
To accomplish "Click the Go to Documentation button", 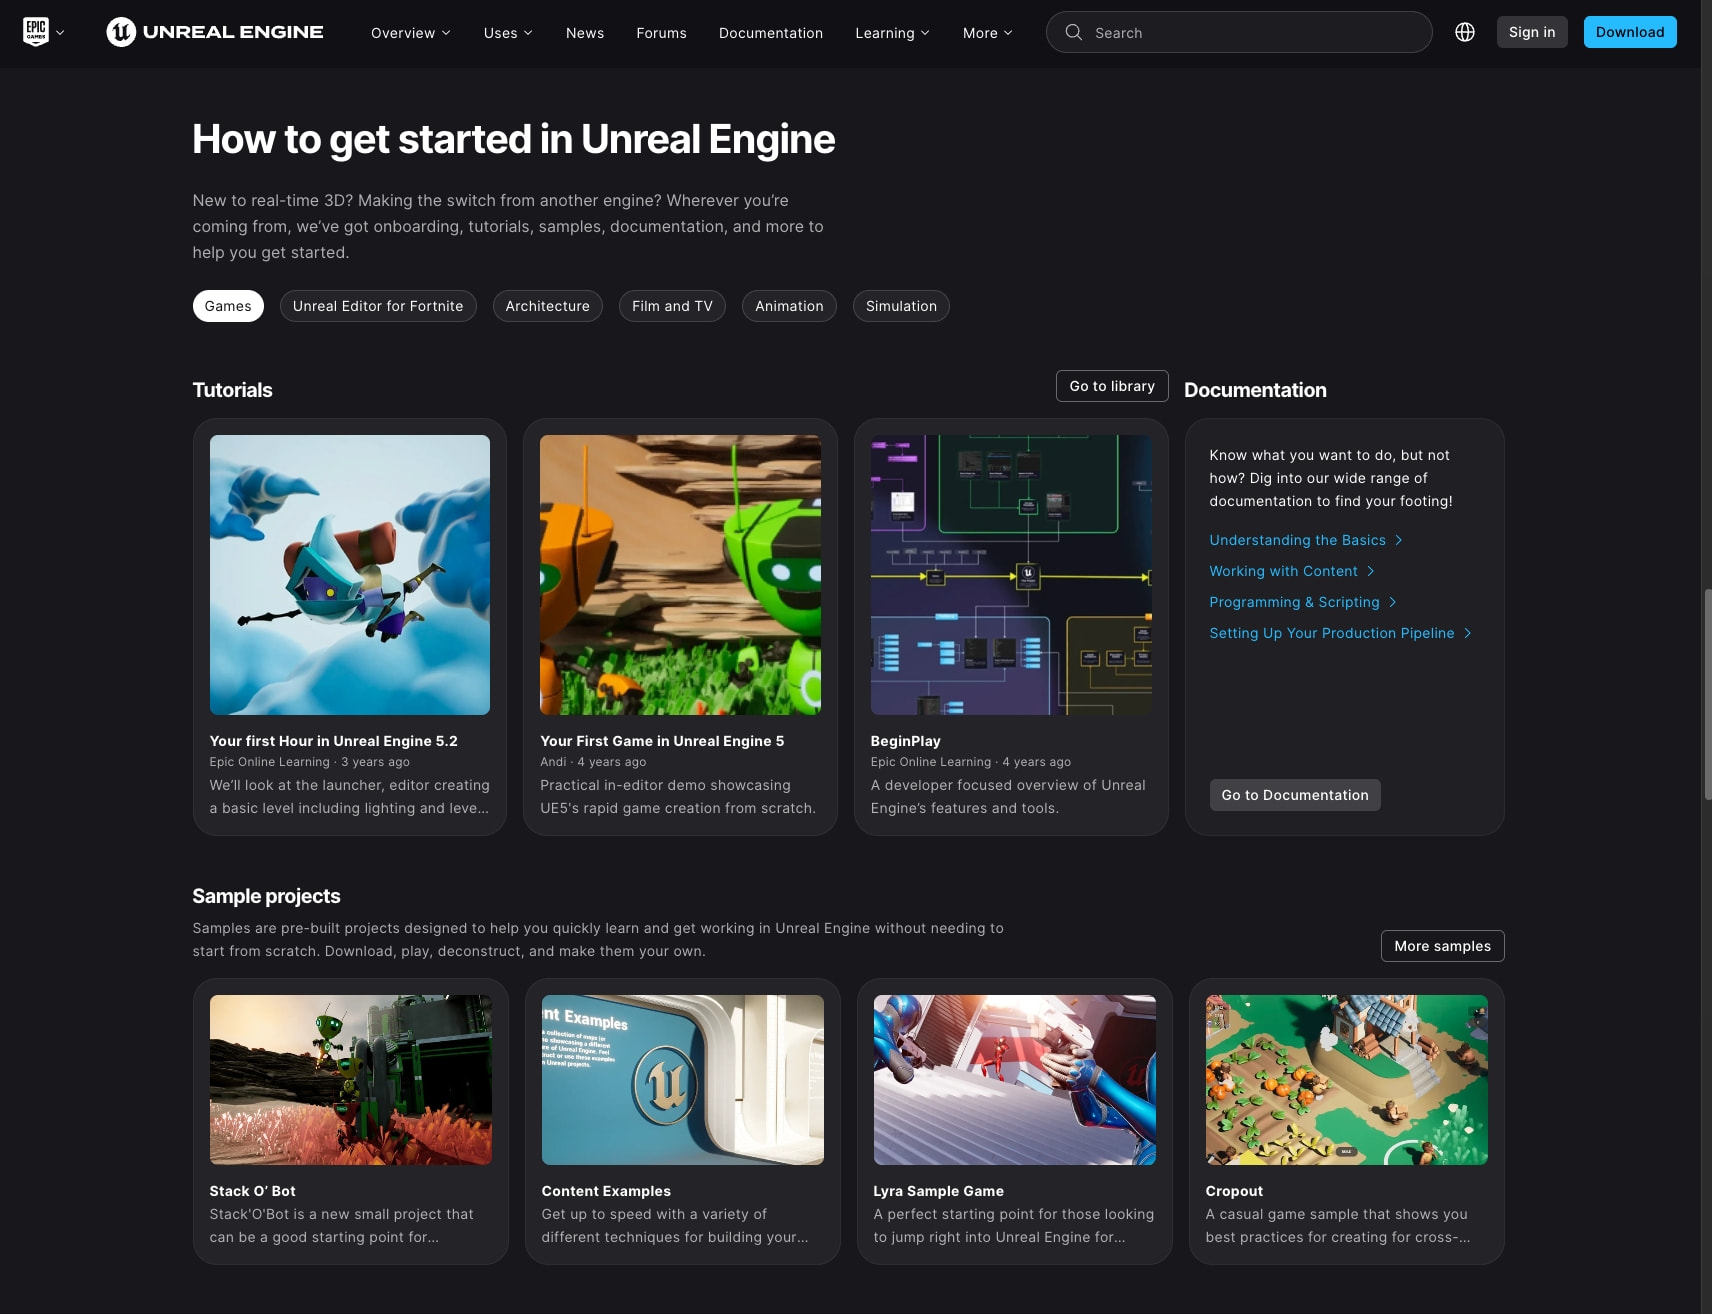I will [x=1295, y=795].
